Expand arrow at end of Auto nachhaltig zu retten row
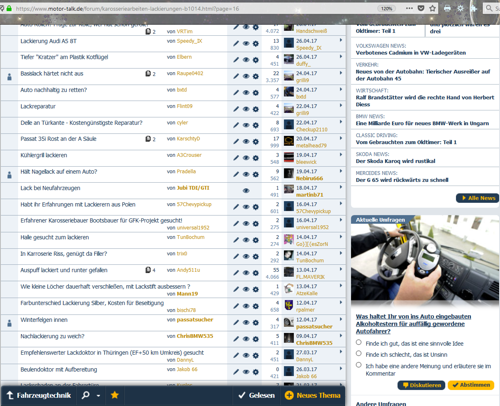The width and height of the screenshot is (500, 406). point(341,89)
